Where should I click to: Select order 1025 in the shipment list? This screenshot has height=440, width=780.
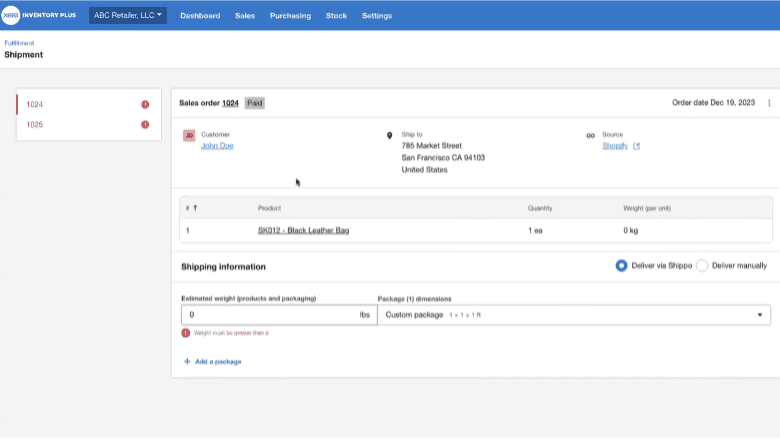[x=36, y=125]
